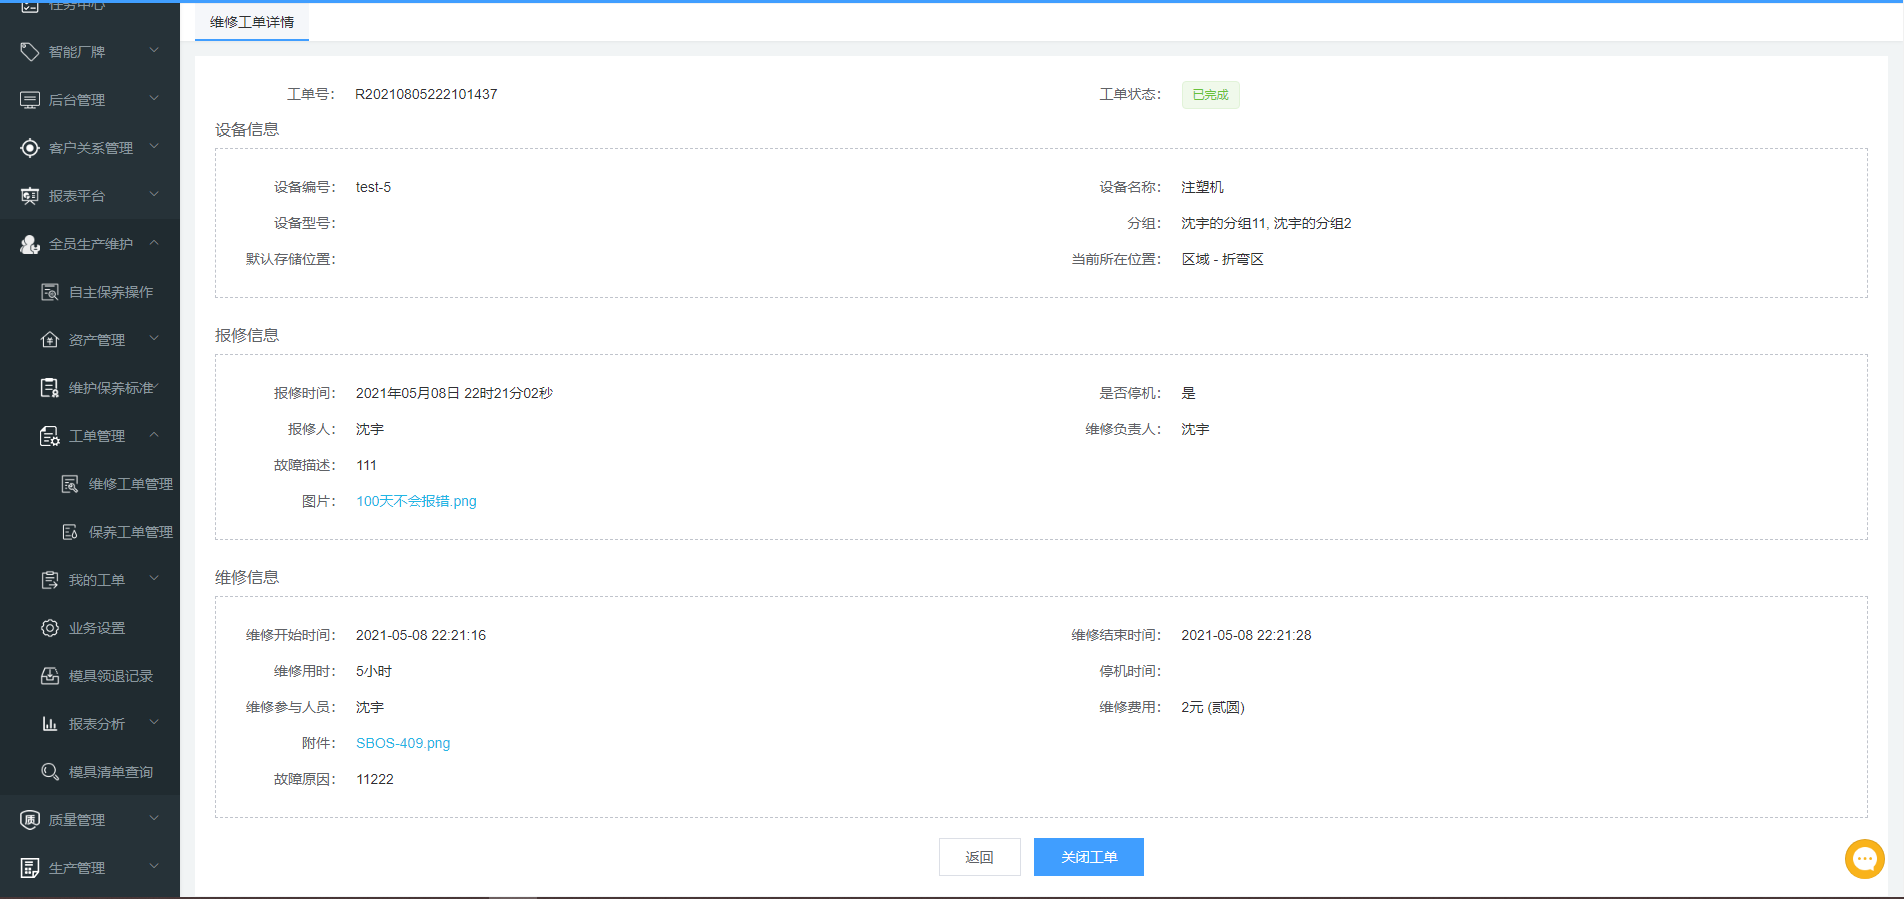Click the 业务设置 gear icon
The width and height of the screenshot is (1904, 899).
(50, 628)
